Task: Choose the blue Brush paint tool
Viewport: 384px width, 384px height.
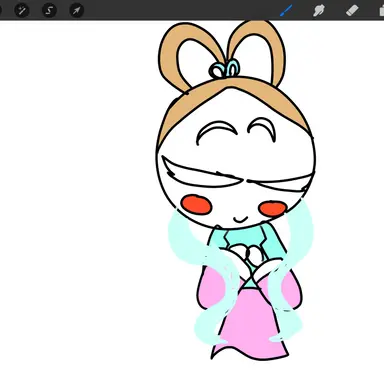Action: pos(286,10)
